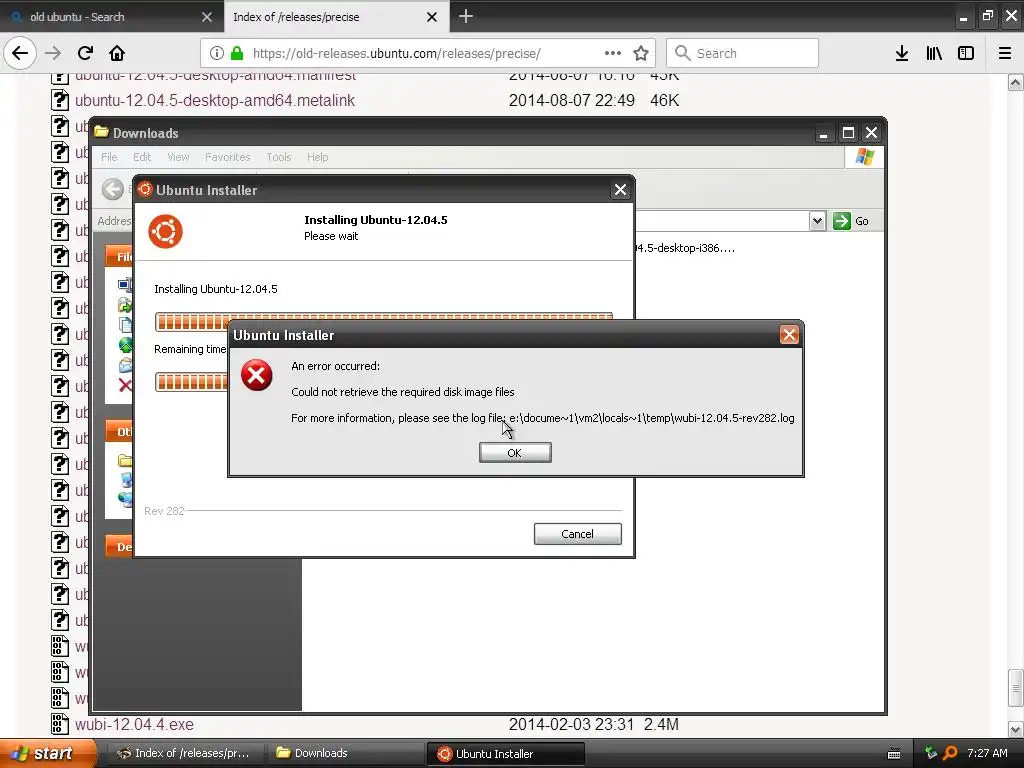
Task: Select the Index of /releases/precise tab
Action: pos(336,16)
